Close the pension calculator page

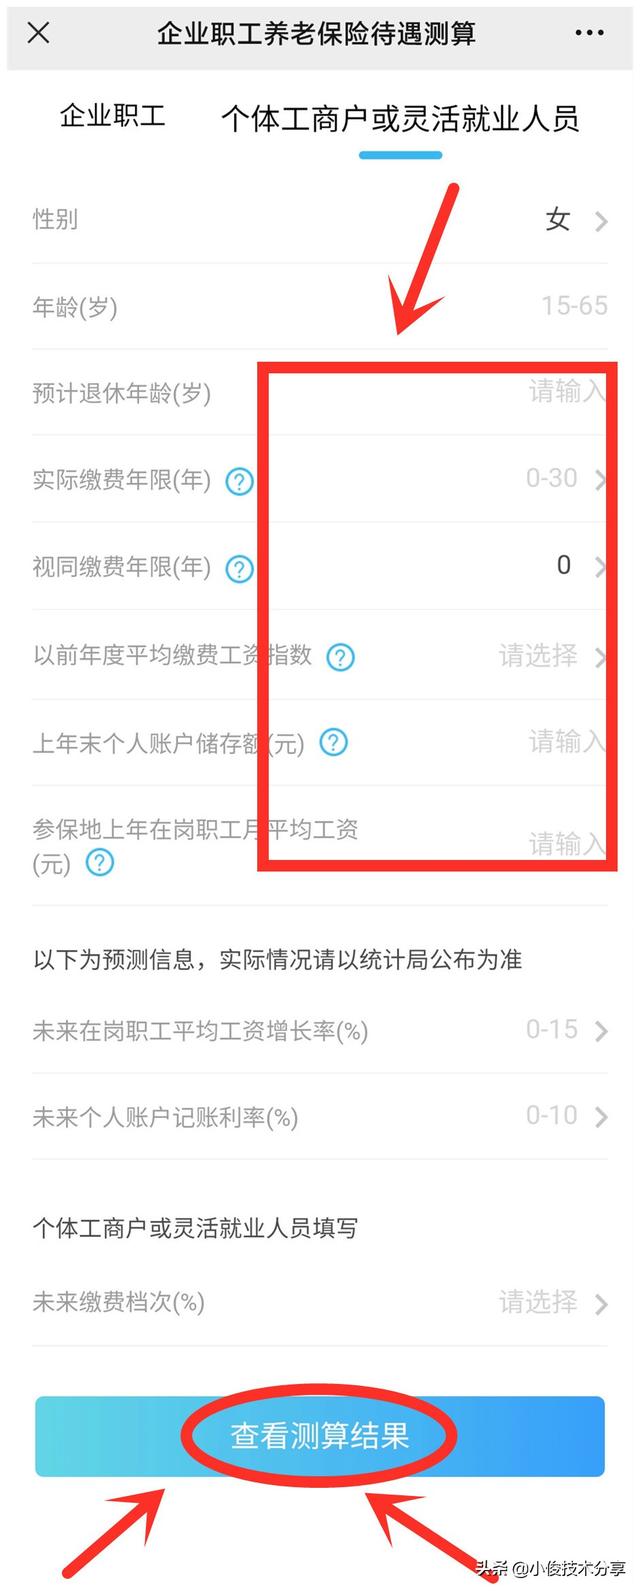click(38, 33)
